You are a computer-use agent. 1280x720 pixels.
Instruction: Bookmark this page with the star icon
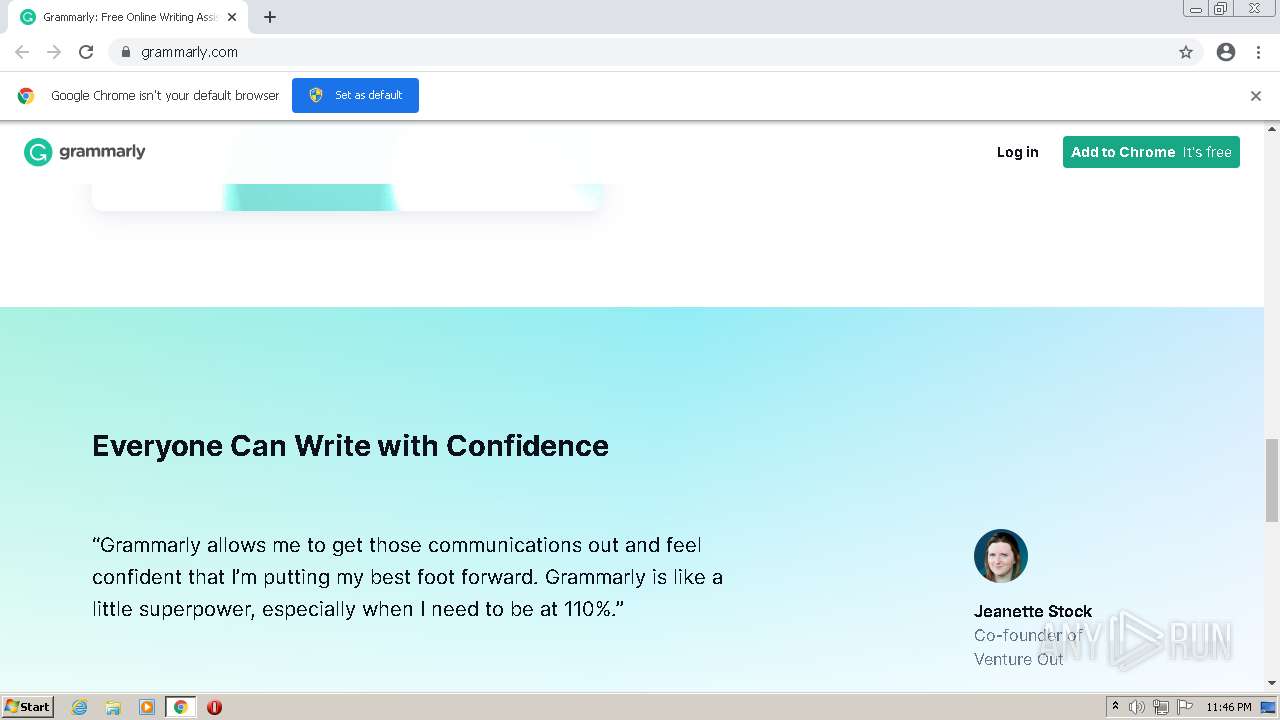pos(1186,52)
